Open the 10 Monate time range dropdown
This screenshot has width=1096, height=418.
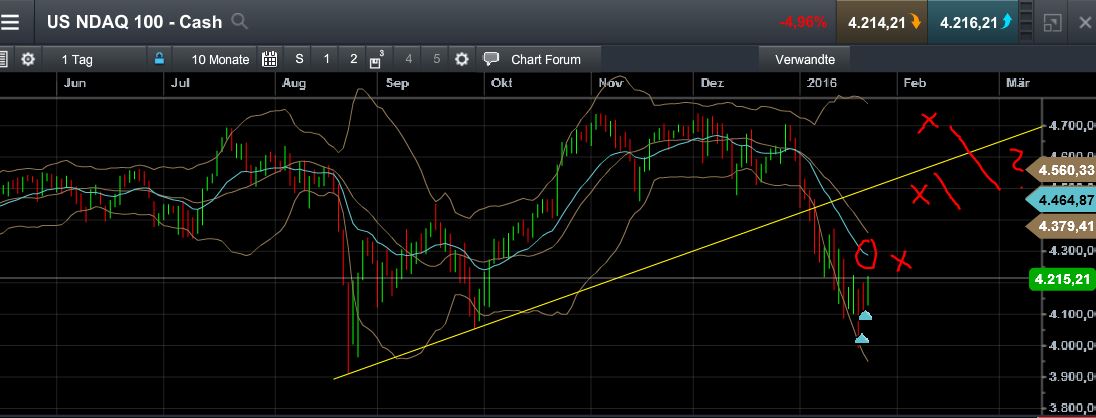pyautogui.click(x=220, y=59)
